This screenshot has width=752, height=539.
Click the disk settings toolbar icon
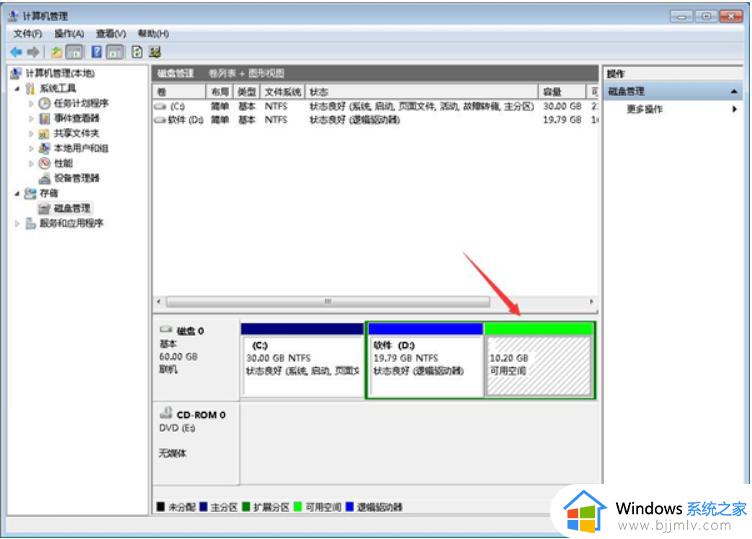[x=154, y=52]
